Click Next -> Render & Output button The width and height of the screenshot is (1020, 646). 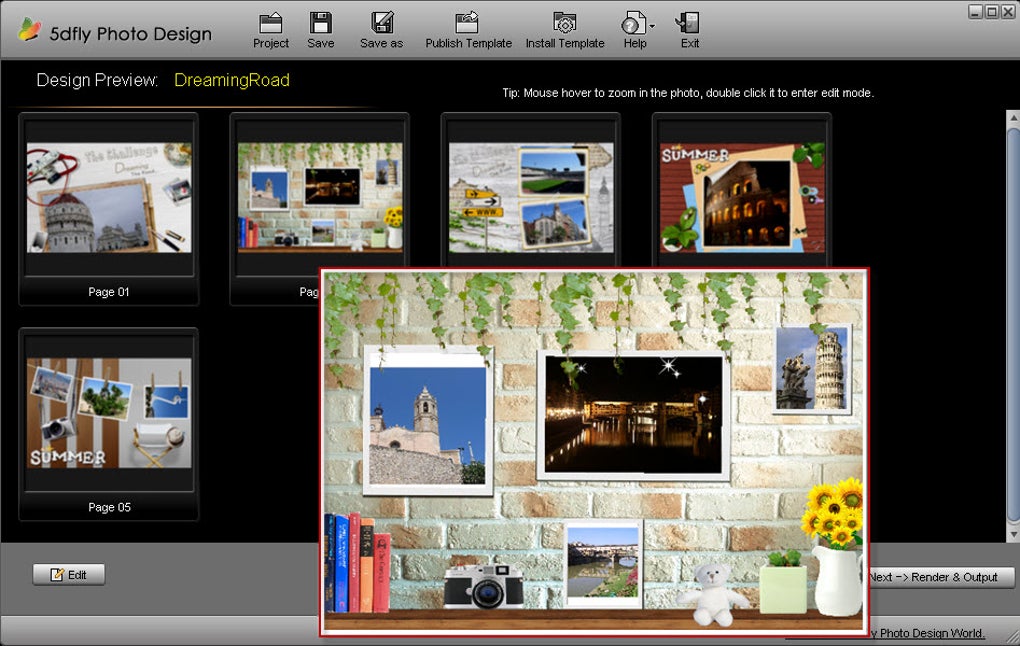tap(940, 577)
